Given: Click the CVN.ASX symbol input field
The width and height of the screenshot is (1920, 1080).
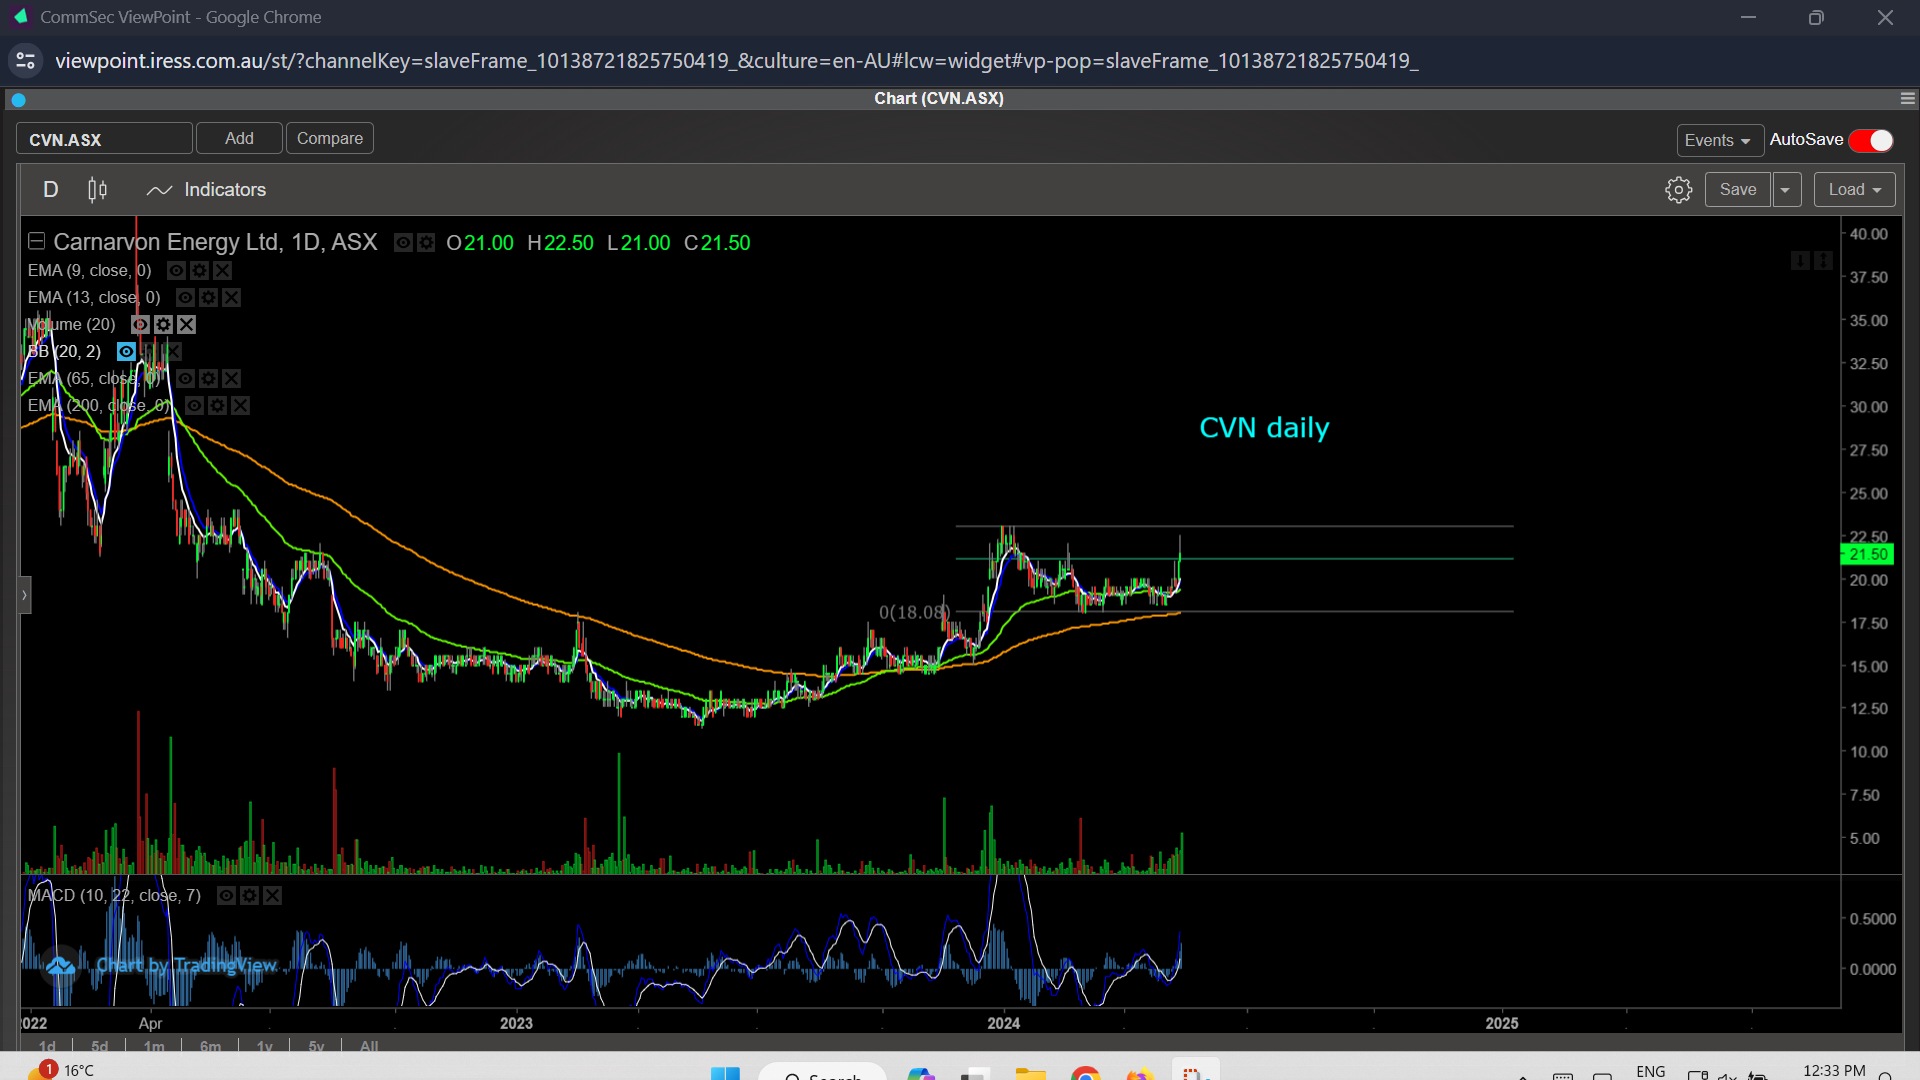Looking at the screenshot, I should tap(104, 139).
